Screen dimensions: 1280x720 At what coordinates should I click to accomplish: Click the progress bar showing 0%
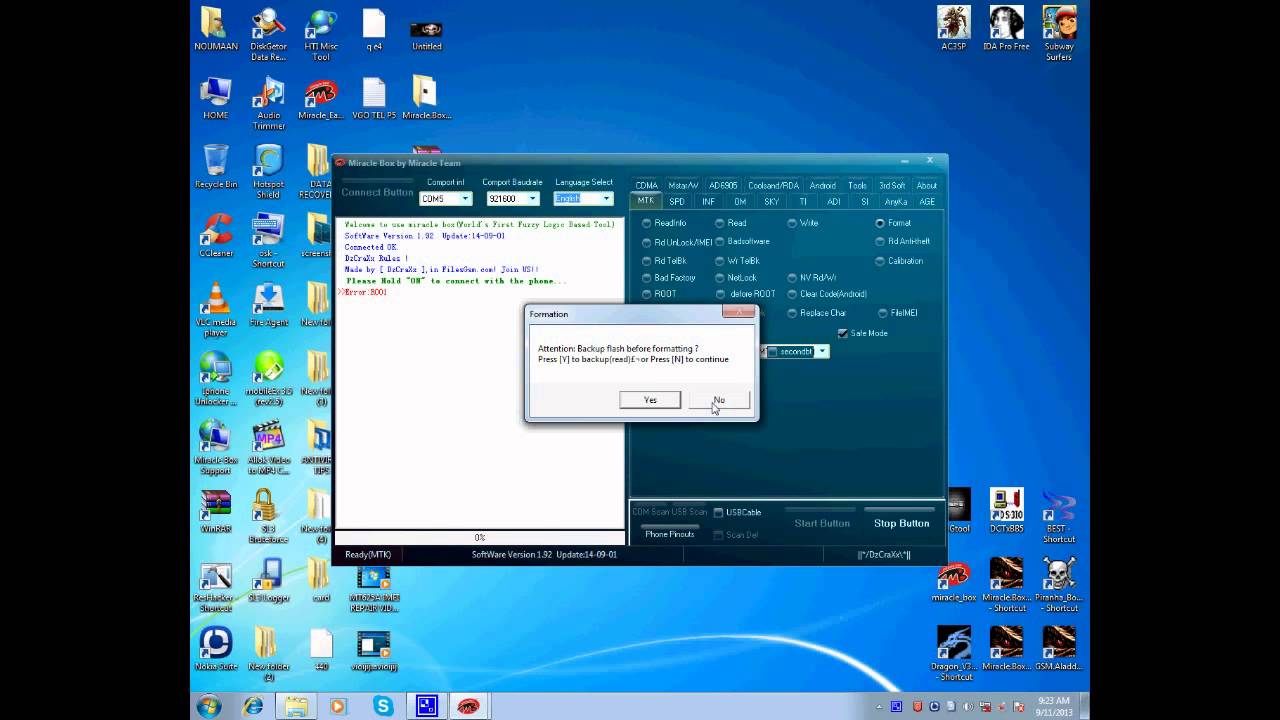coord(480,538)
